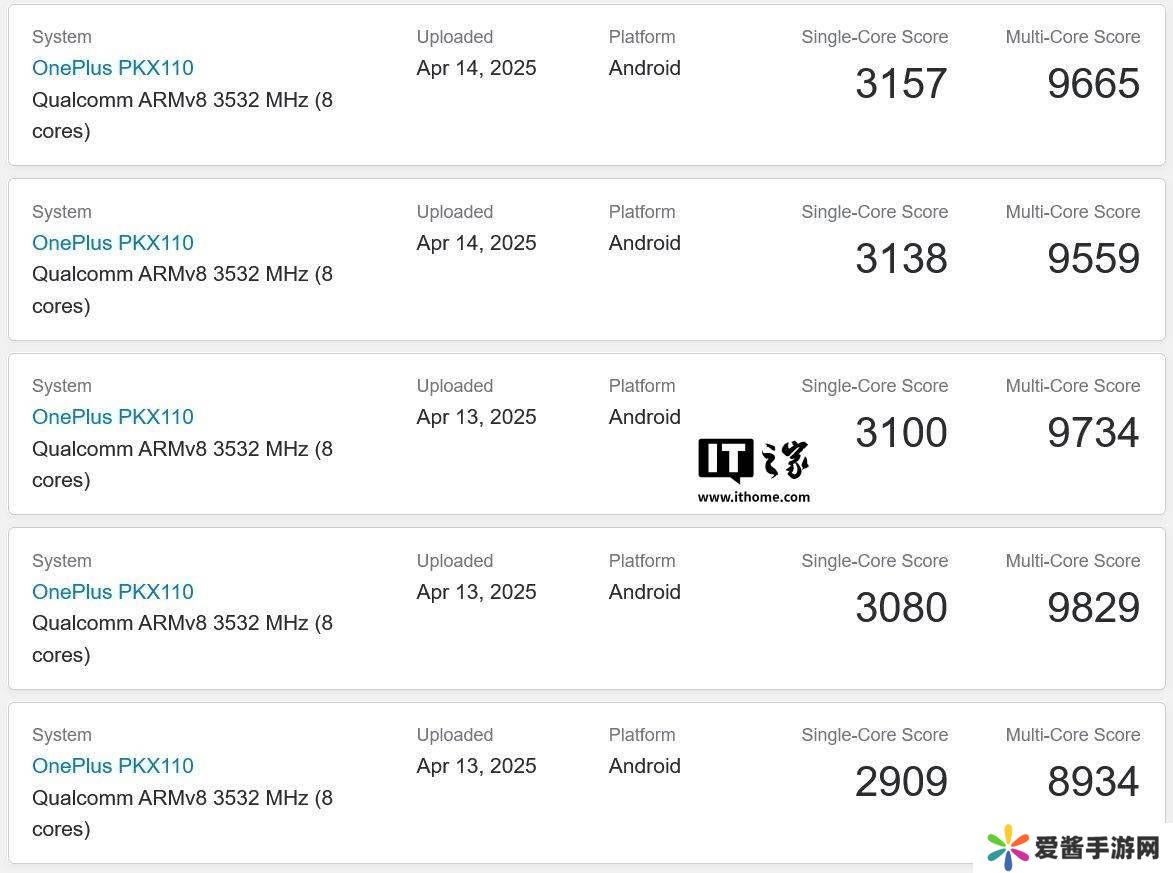This screenshot has height=873, width=1173.
Task: Open OnePlus PKX110 result scoring 3080 single-core
Action: pyautogui.click(x=113, y=592)
